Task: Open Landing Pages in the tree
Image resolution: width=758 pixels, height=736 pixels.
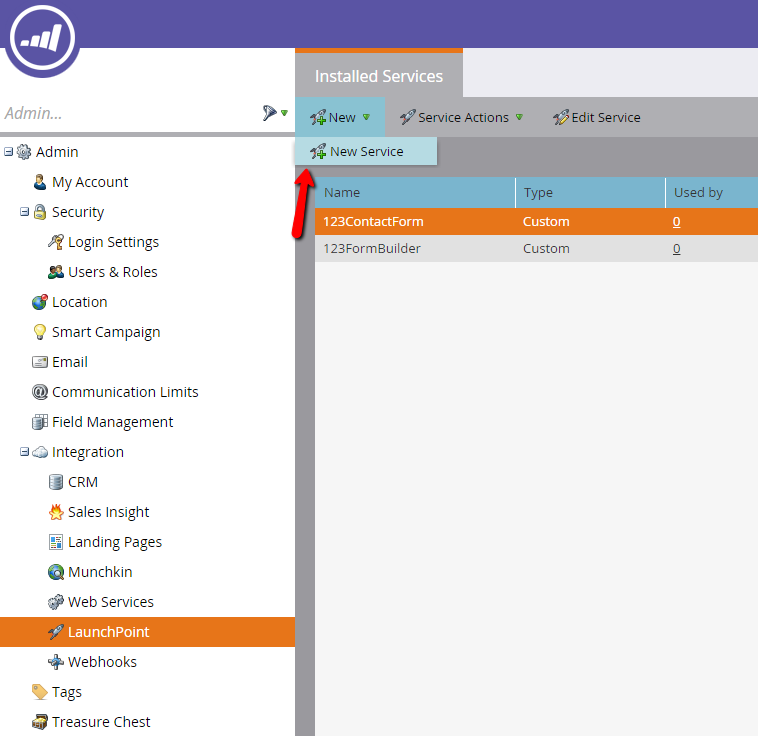Action: coord(115,542)
